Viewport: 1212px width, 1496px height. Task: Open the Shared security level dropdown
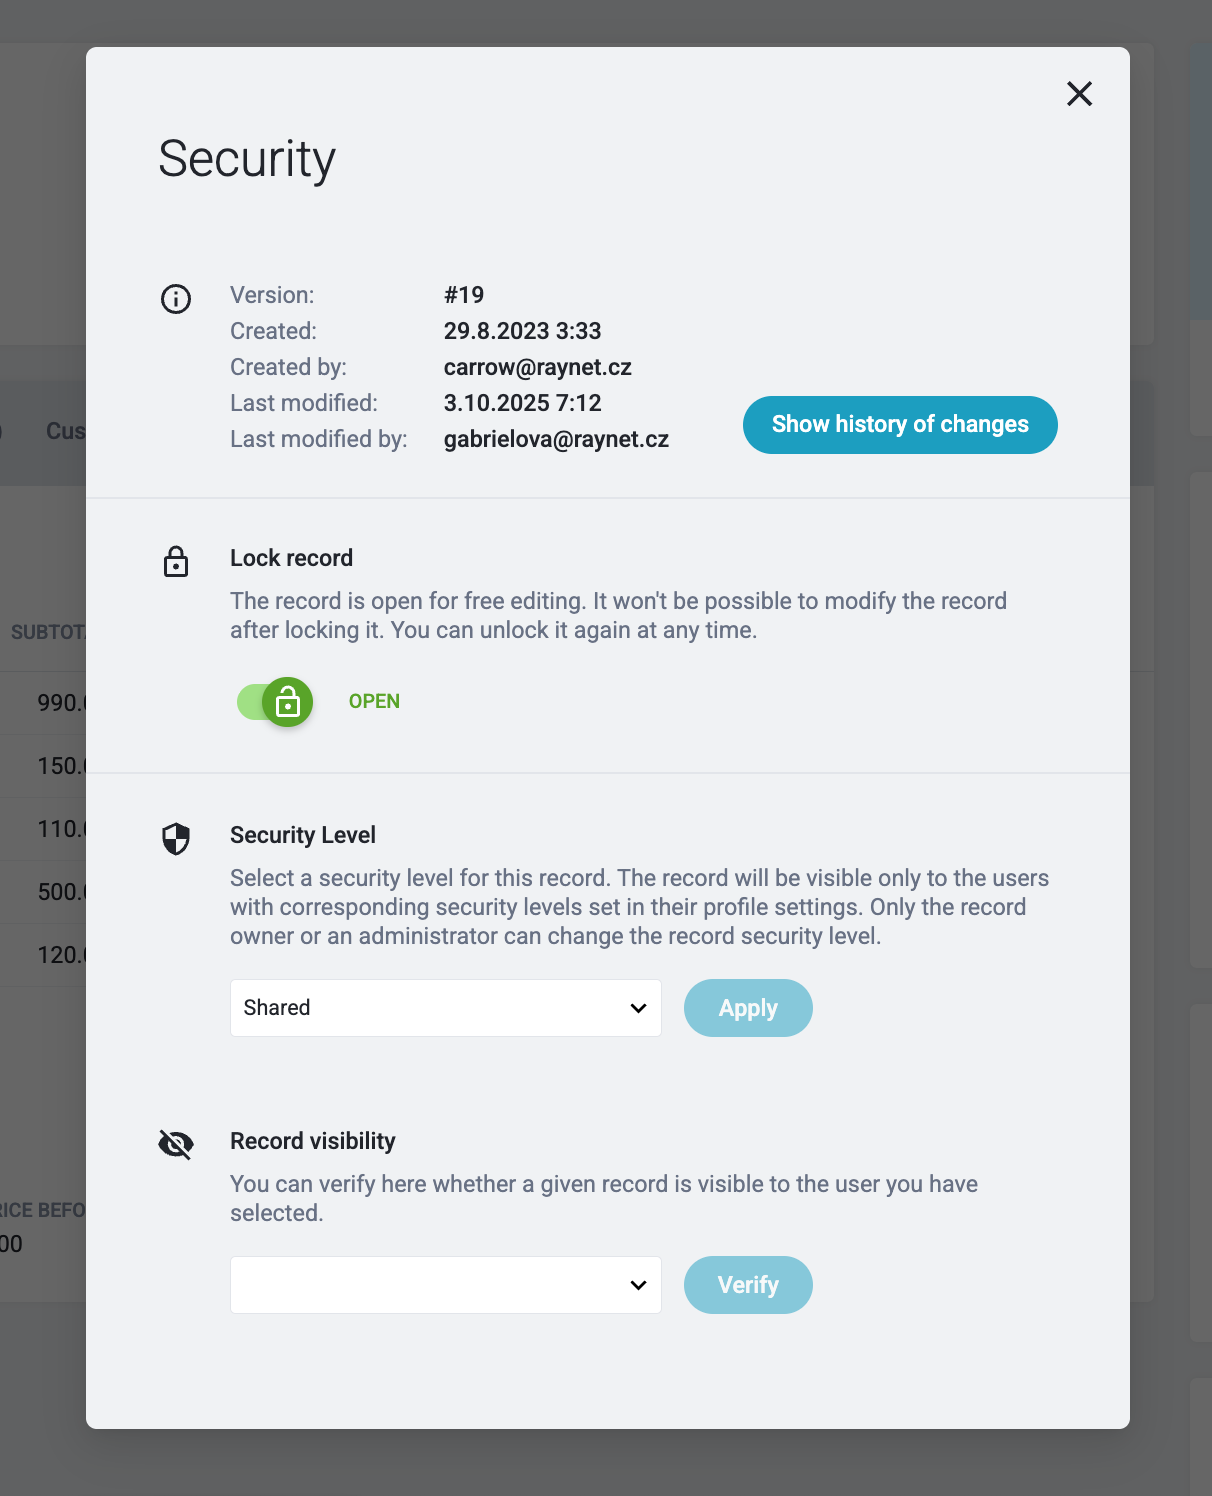coord(446,1008)
